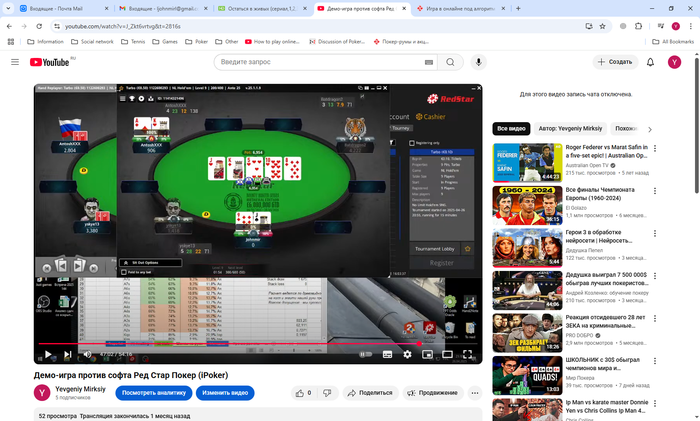Open a new browser tab
The width and height of the screenshot is (700, 421).
(518, 8)
